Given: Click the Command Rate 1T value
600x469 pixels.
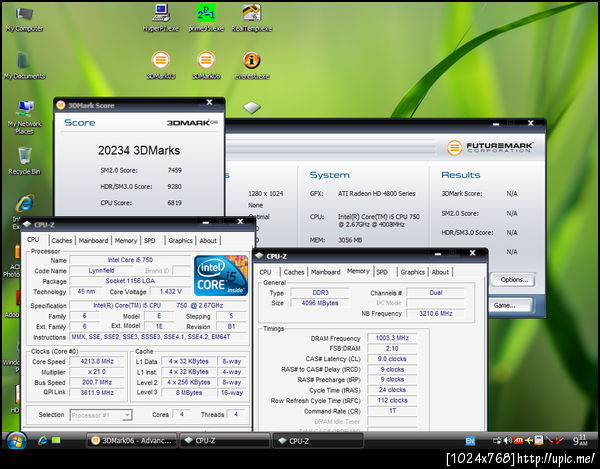Looking at the screenshot, I should tap(392, 411).
